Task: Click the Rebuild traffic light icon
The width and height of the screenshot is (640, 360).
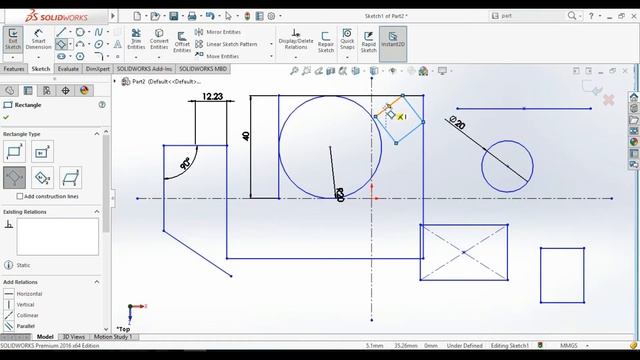Action: click(x=247, y=16)
